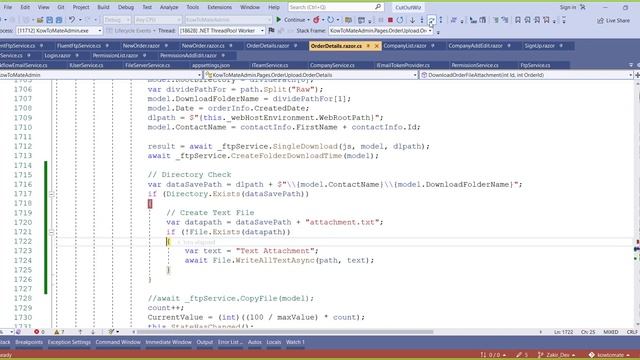Click the first bookmark toolbar icon
Image resolution: width=640 pixels, height=360 pixels.
click(518, 20)
